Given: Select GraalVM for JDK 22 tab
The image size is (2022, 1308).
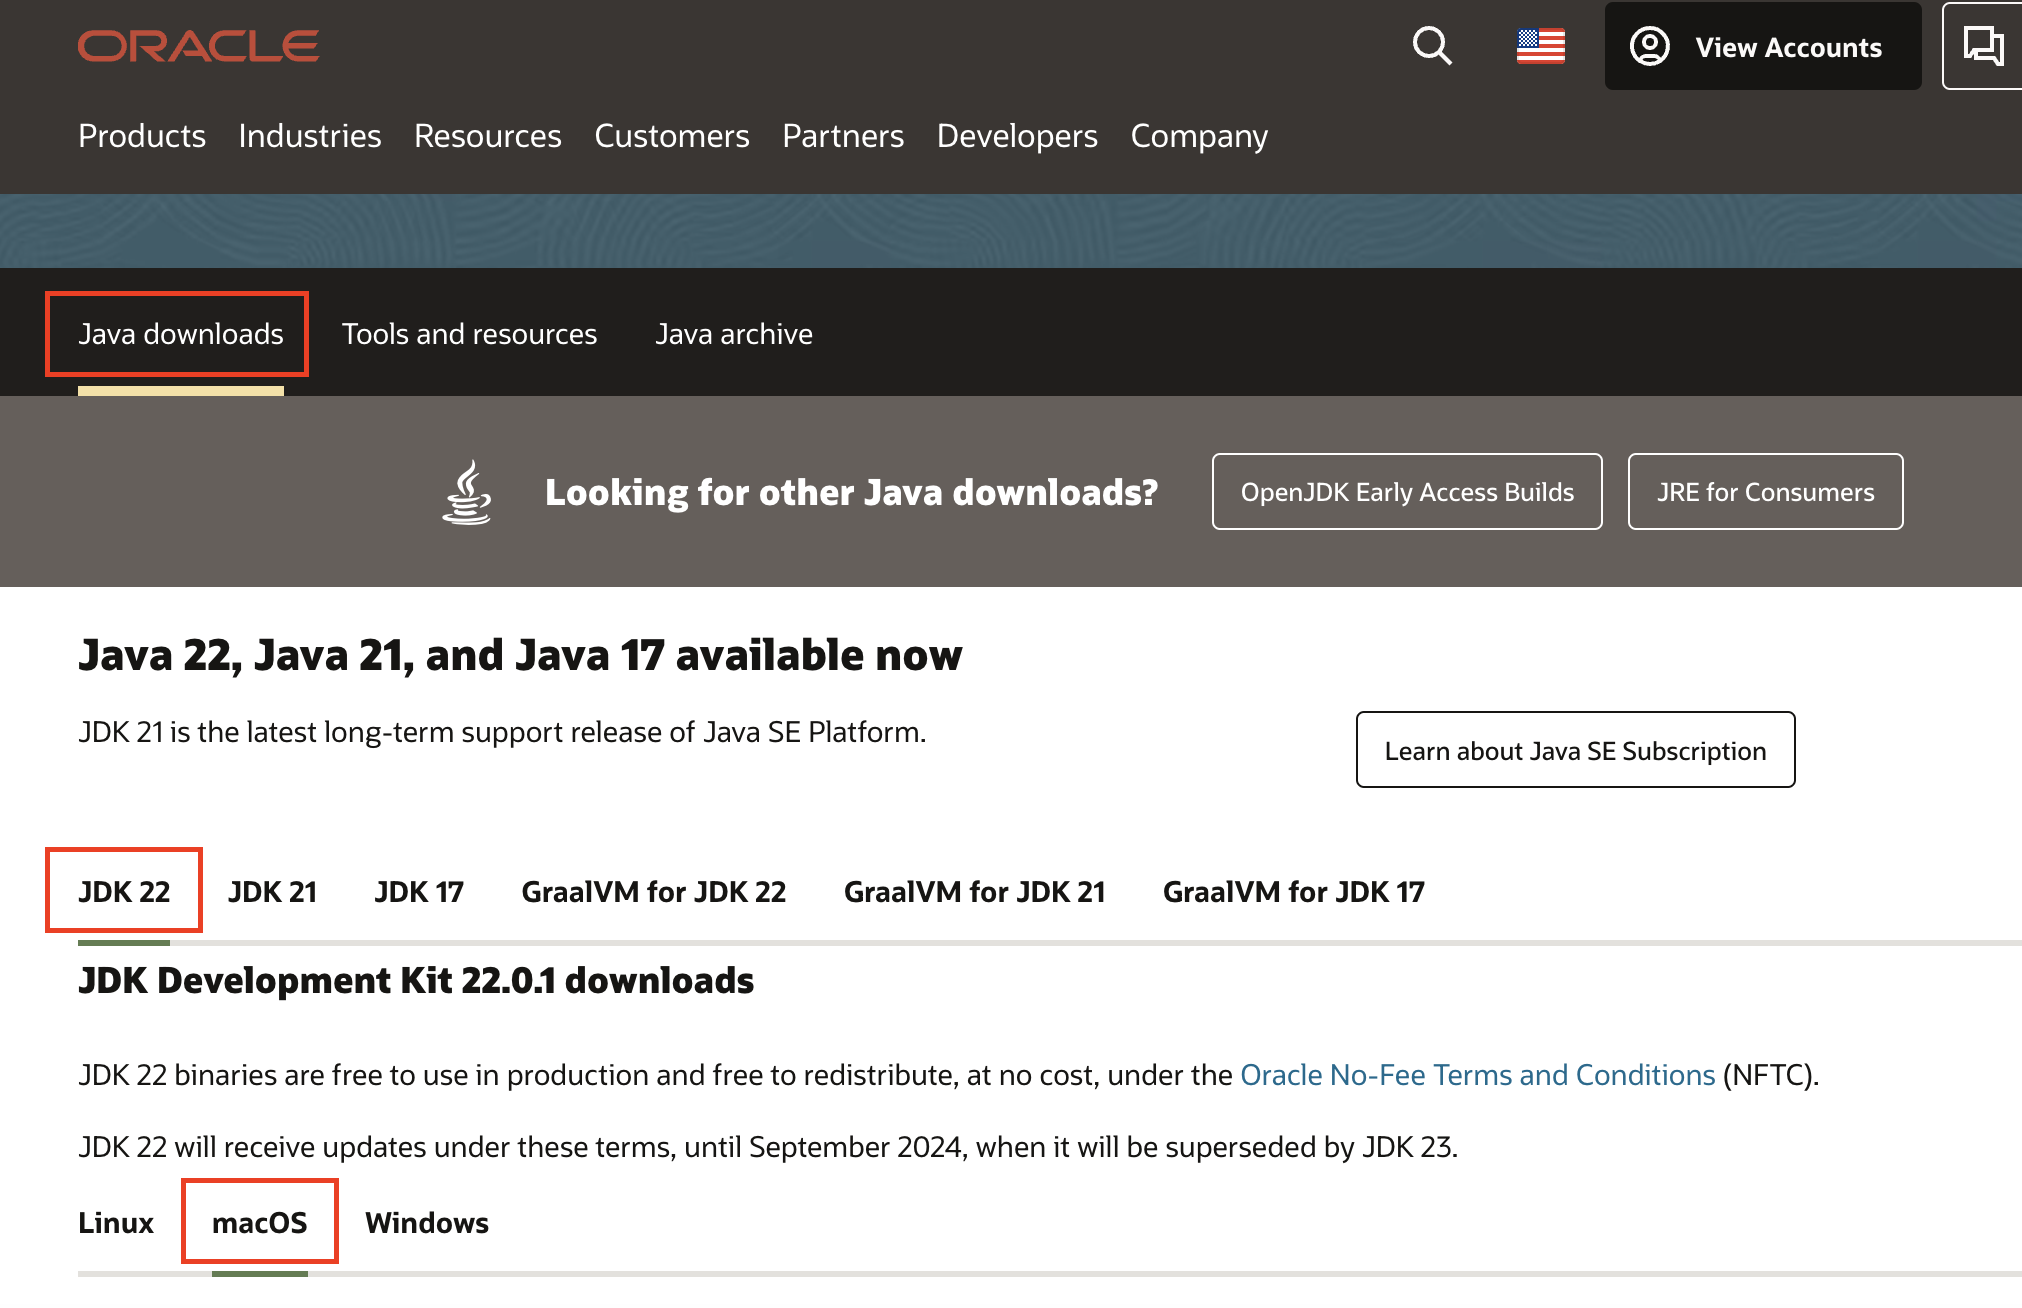Looking at the screenshot, I should (653, 891).
